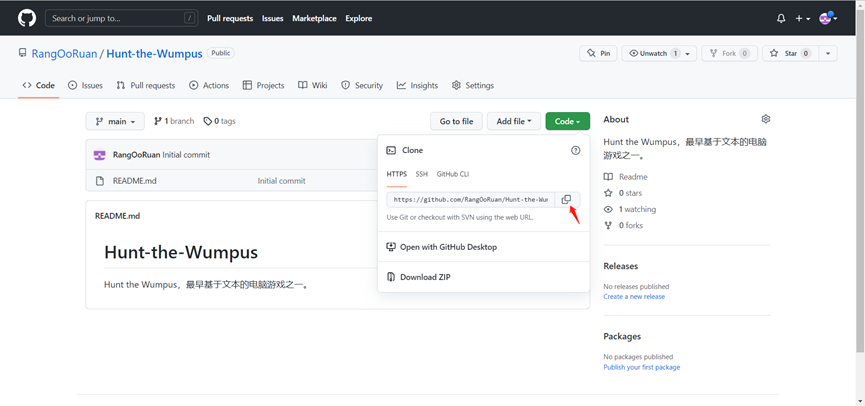
Task: Pin the repository with Pin button
Action: (x=598, y=53)
